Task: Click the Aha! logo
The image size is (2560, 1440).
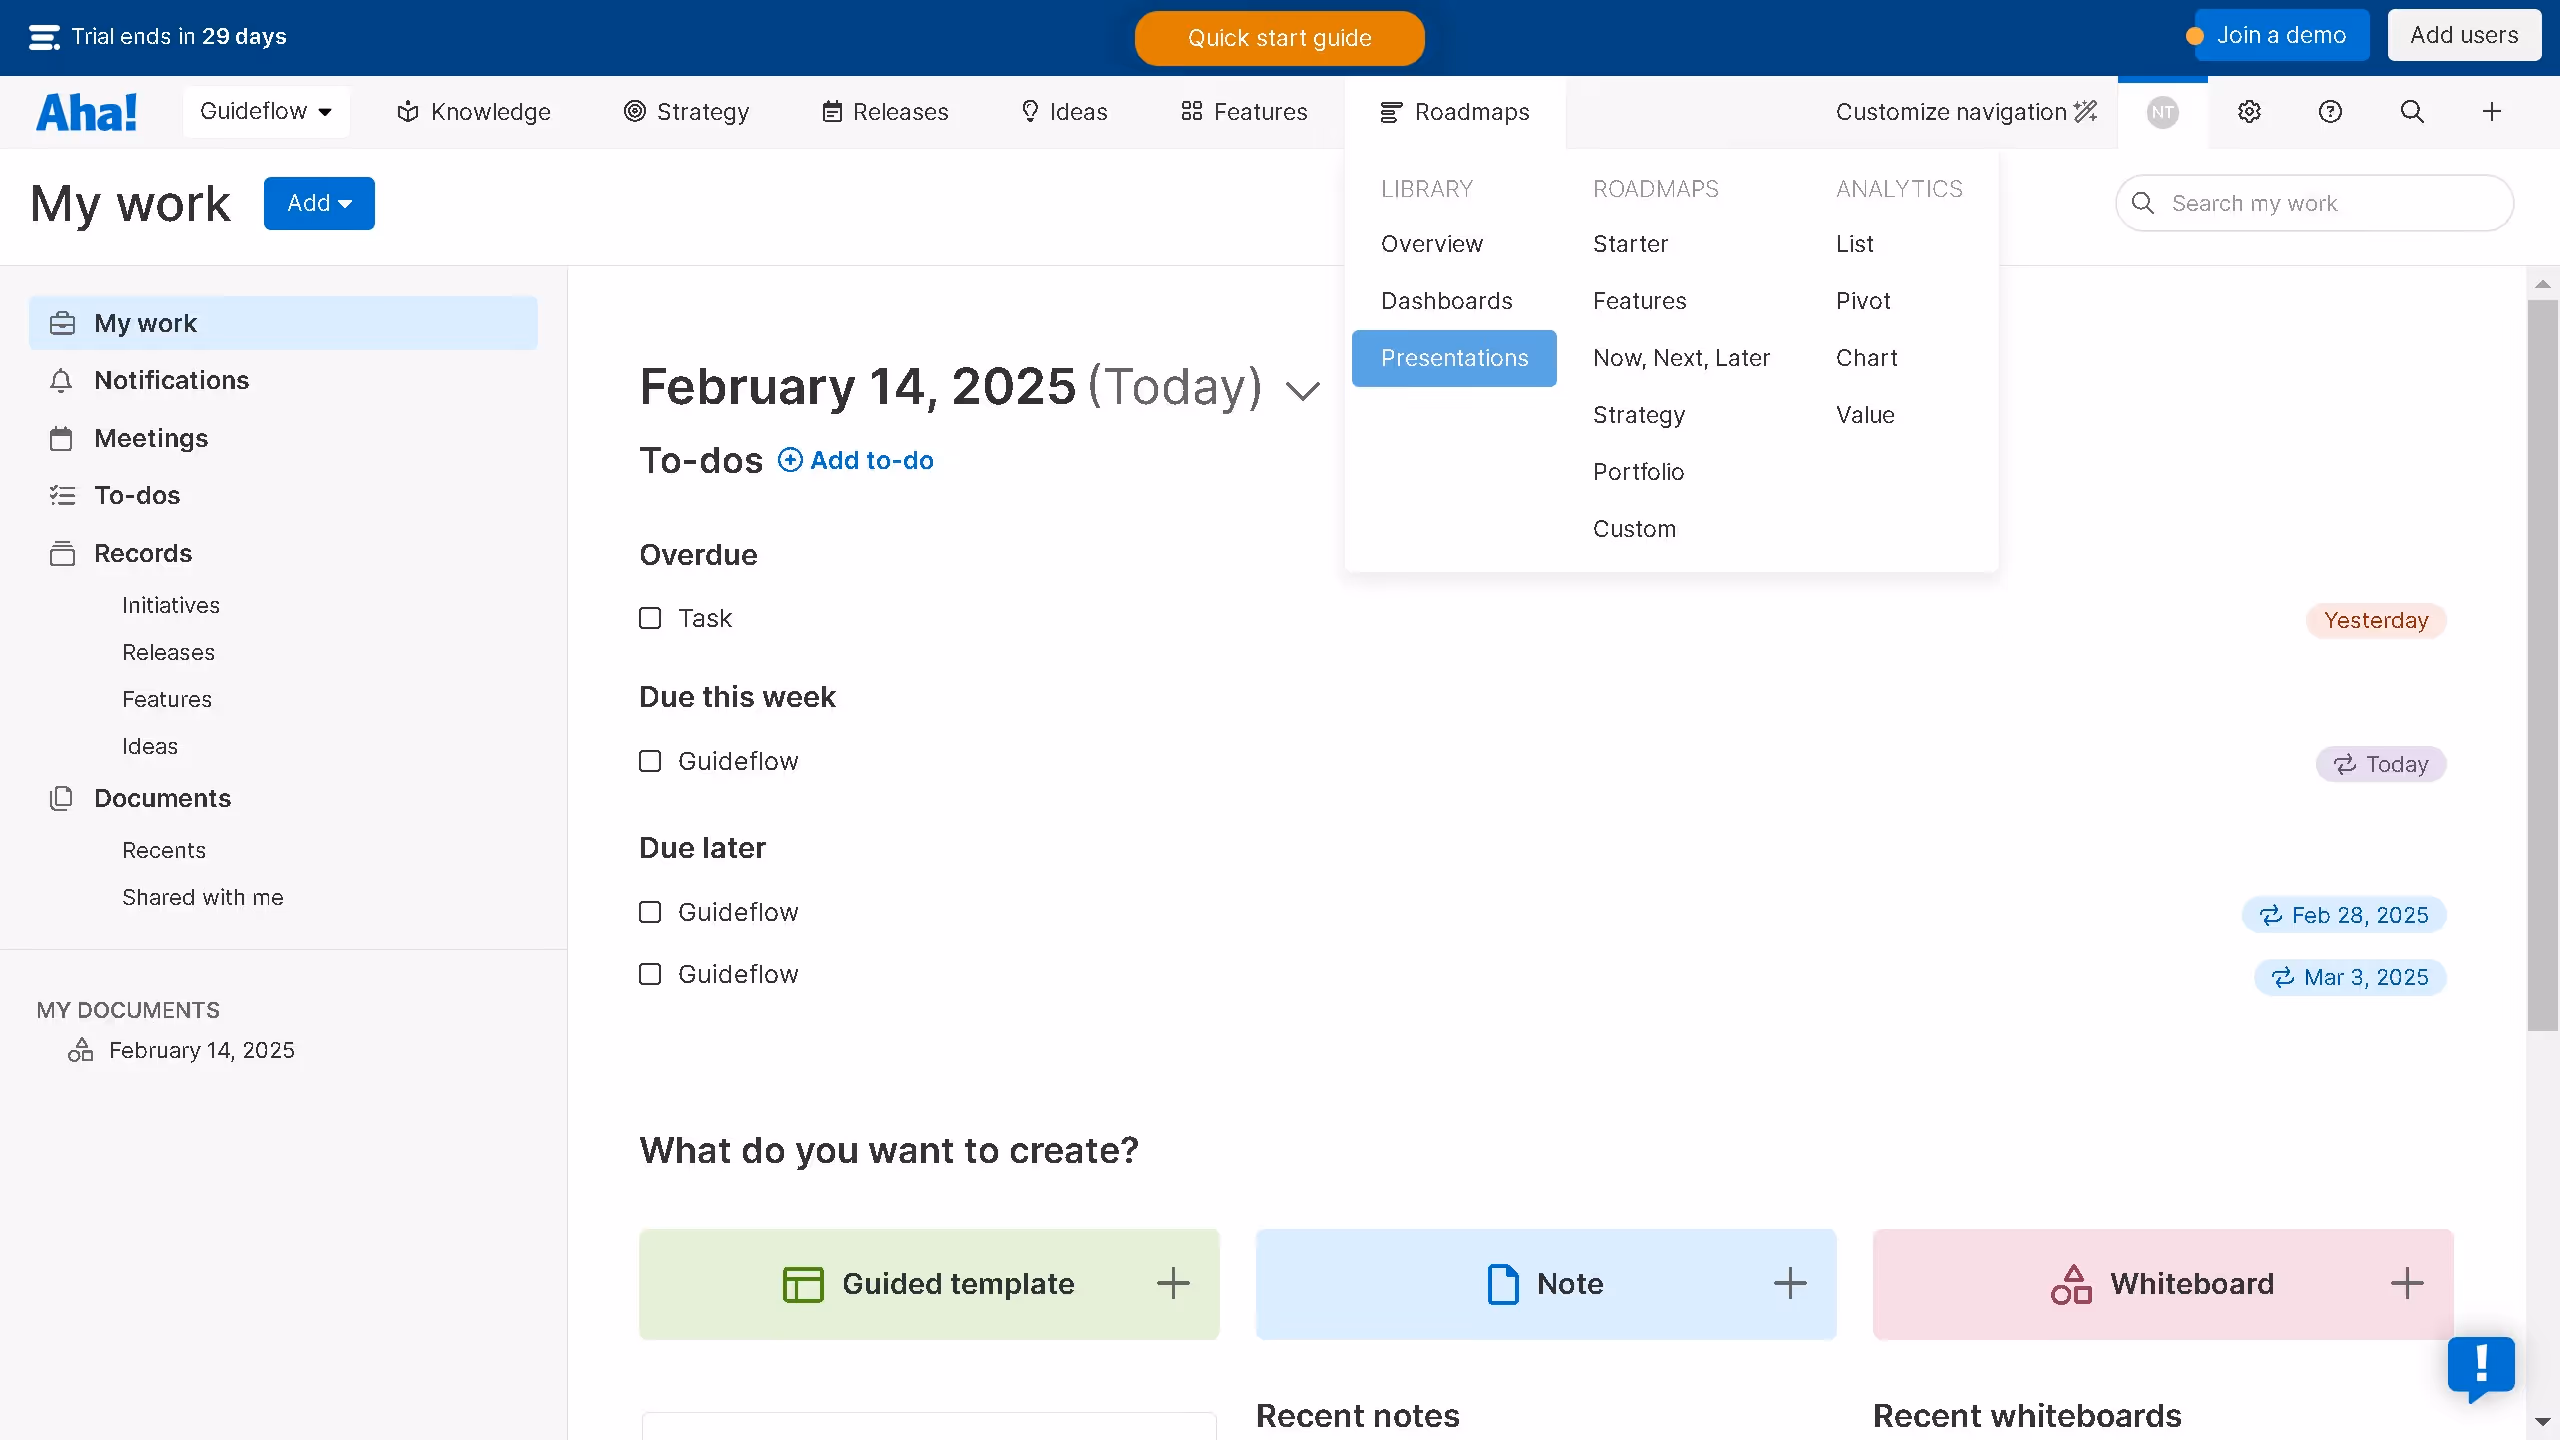Action: [87, 112]
